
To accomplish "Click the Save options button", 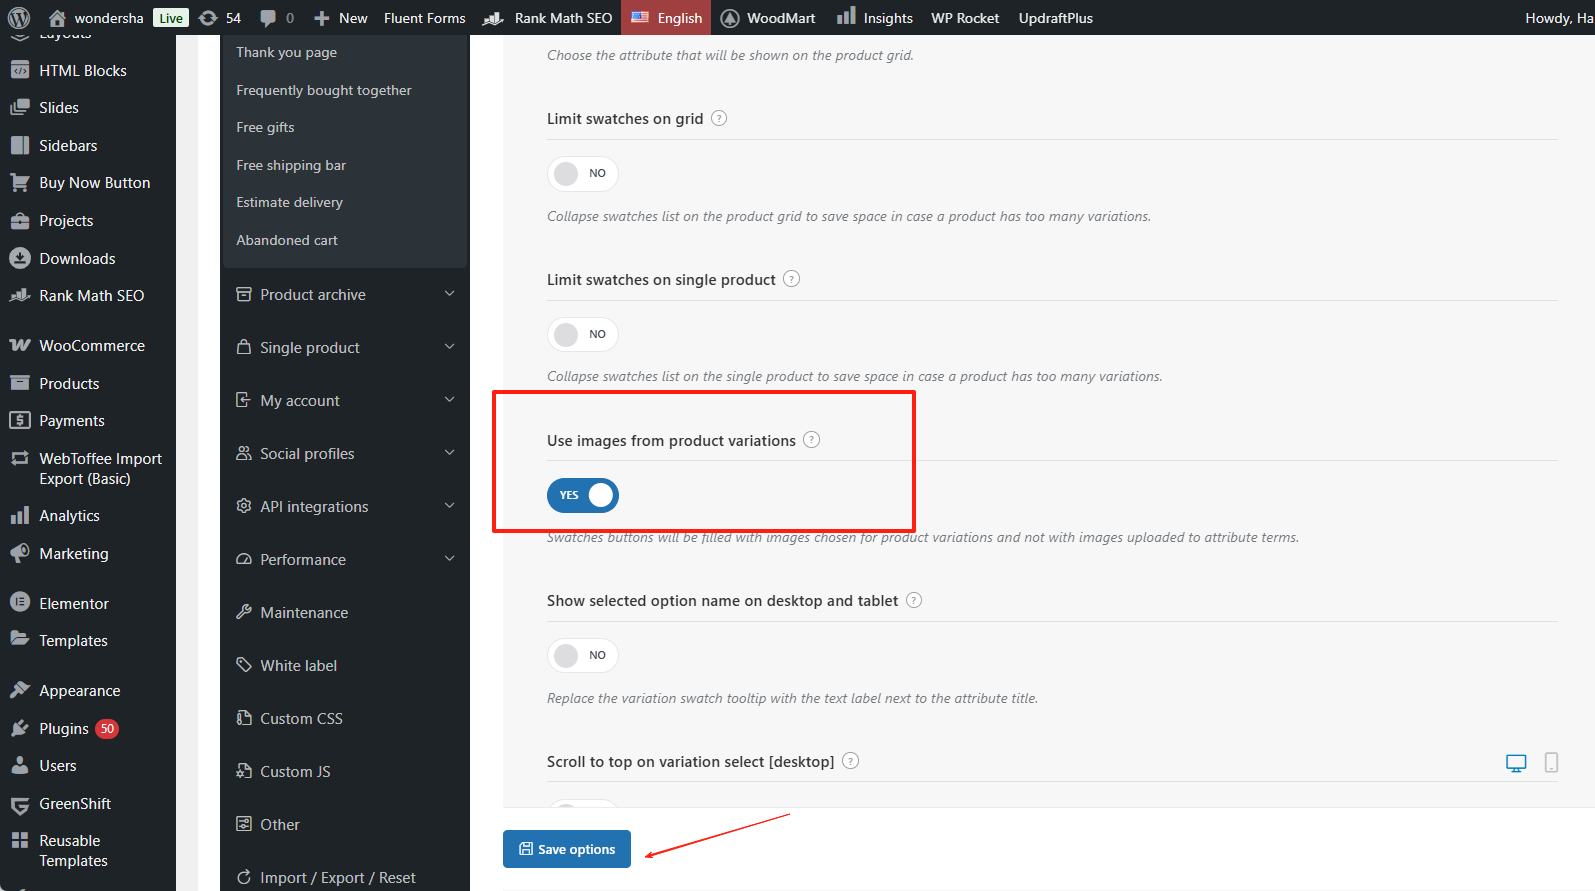I will coord(567,849).
